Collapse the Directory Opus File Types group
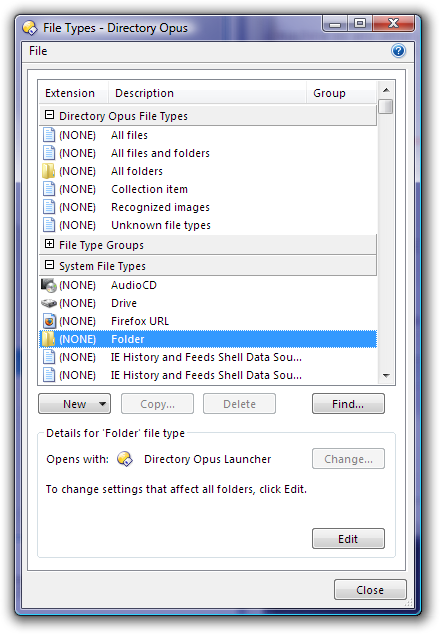 [x=49, y=115]
